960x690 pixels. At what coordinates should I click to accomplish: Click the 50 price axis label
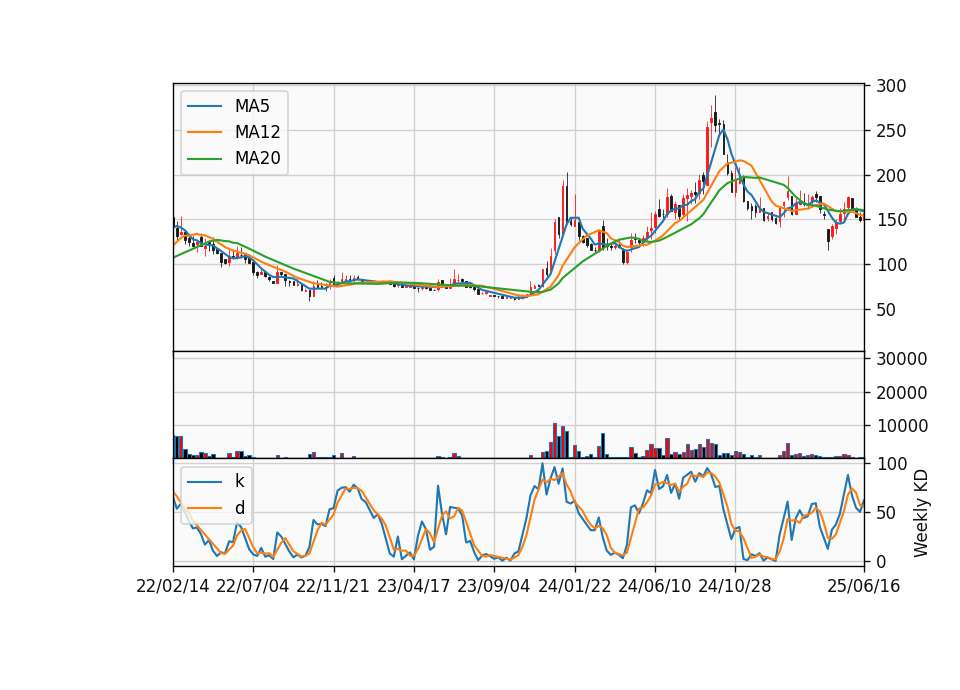886,310
